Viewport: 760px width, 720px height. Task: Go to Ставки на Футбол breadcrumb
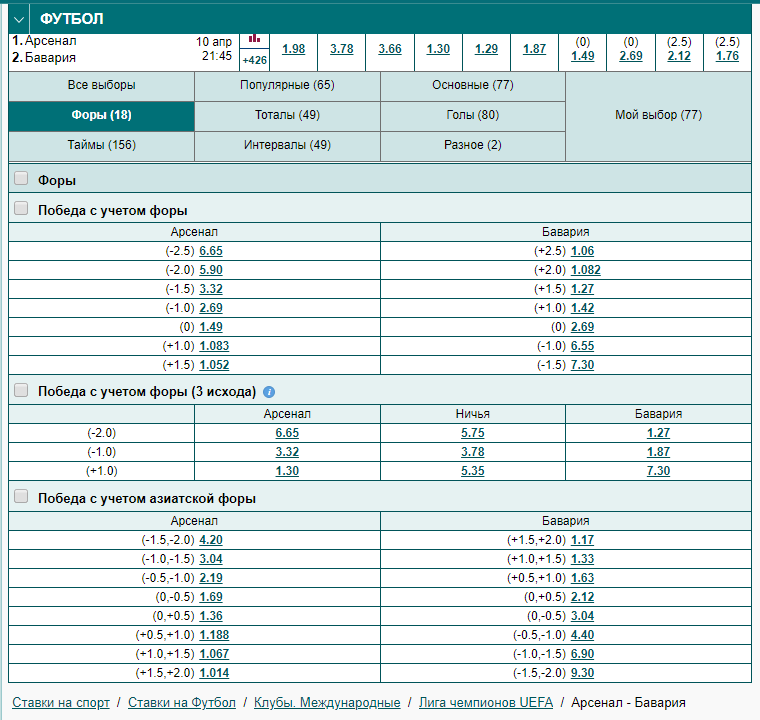click(182, 703)
